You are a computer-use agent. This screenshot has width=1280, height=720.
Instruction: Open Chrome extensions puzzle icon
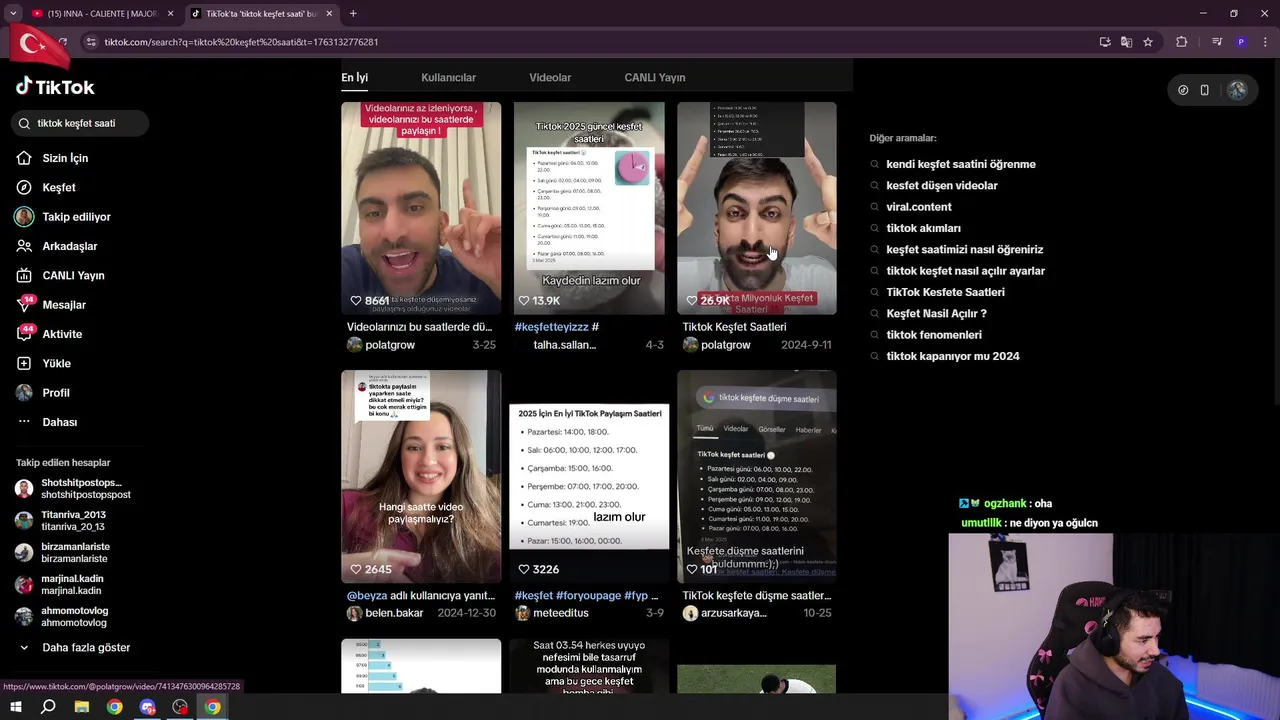[x=1182, y=42]
